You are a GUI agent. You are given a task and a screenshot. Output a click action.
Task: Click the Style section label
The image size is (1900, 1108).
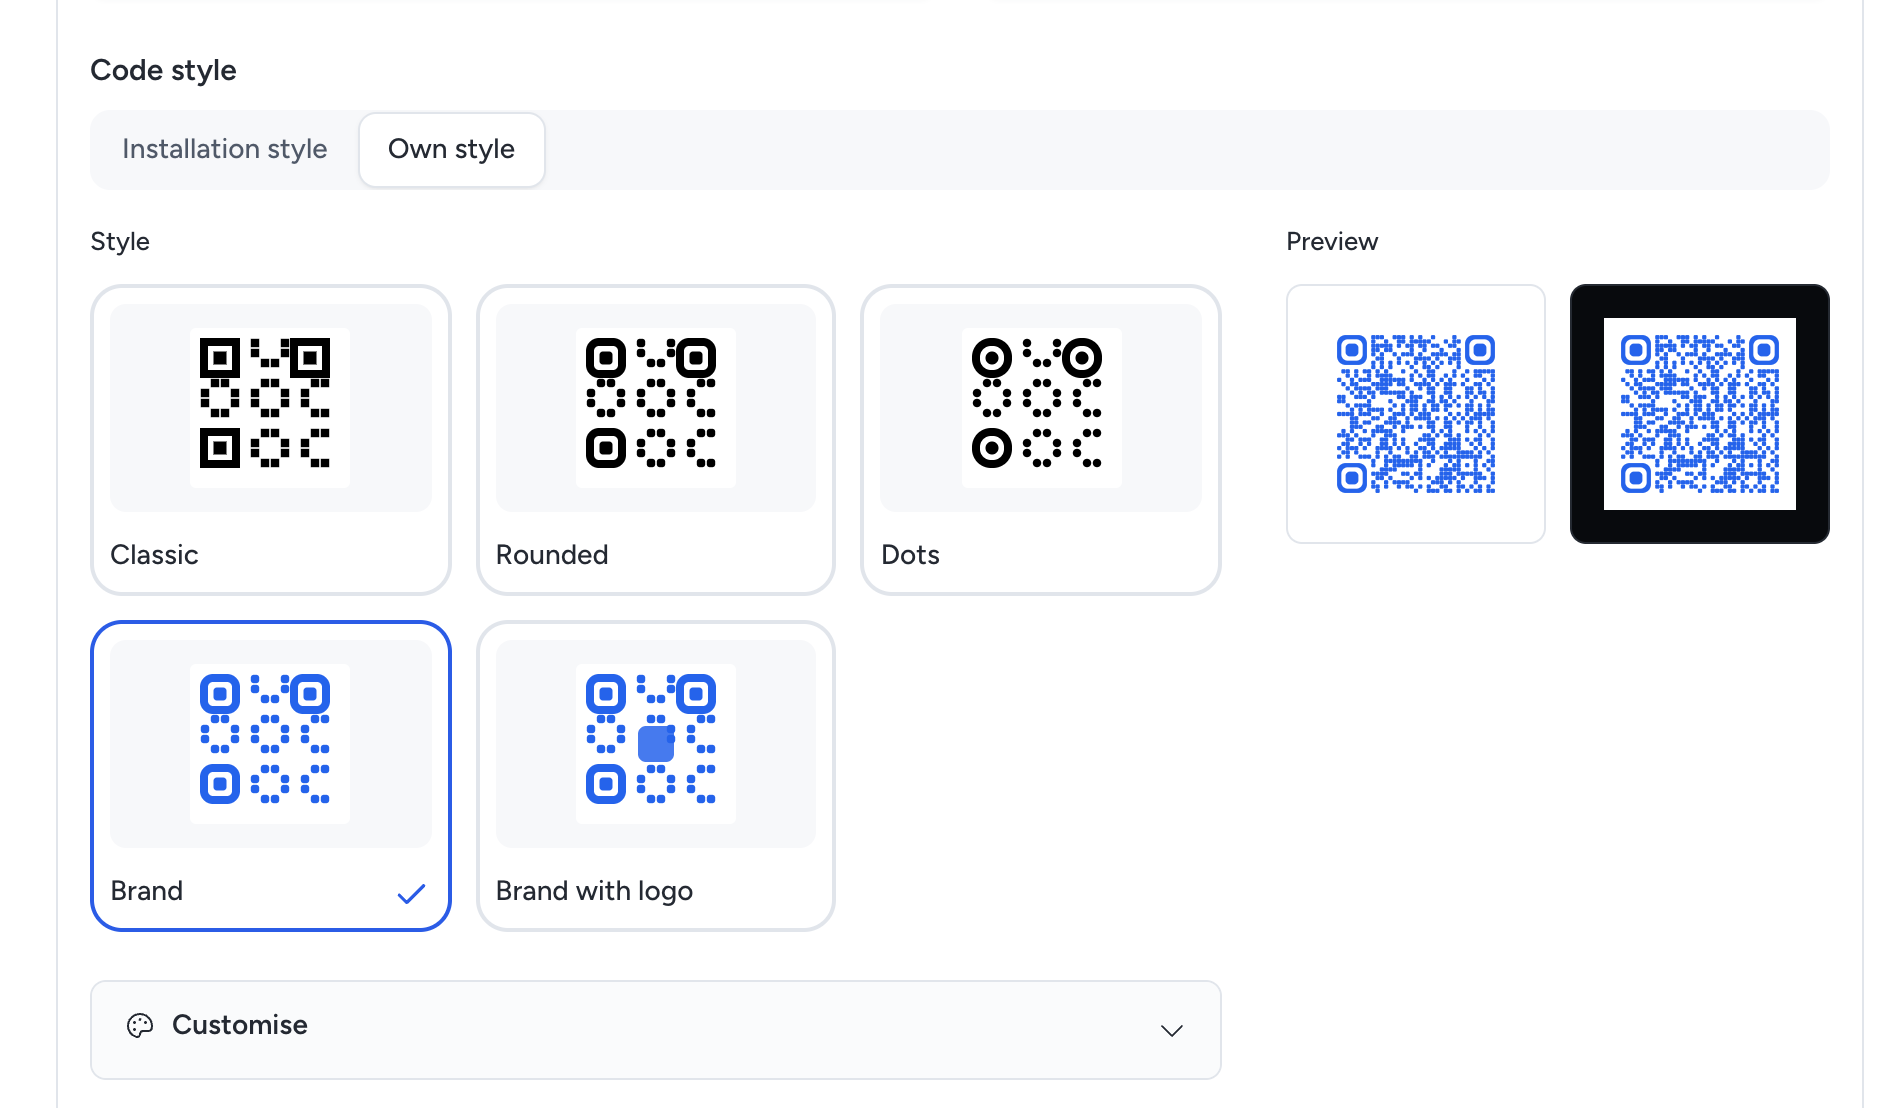[120, 241]
